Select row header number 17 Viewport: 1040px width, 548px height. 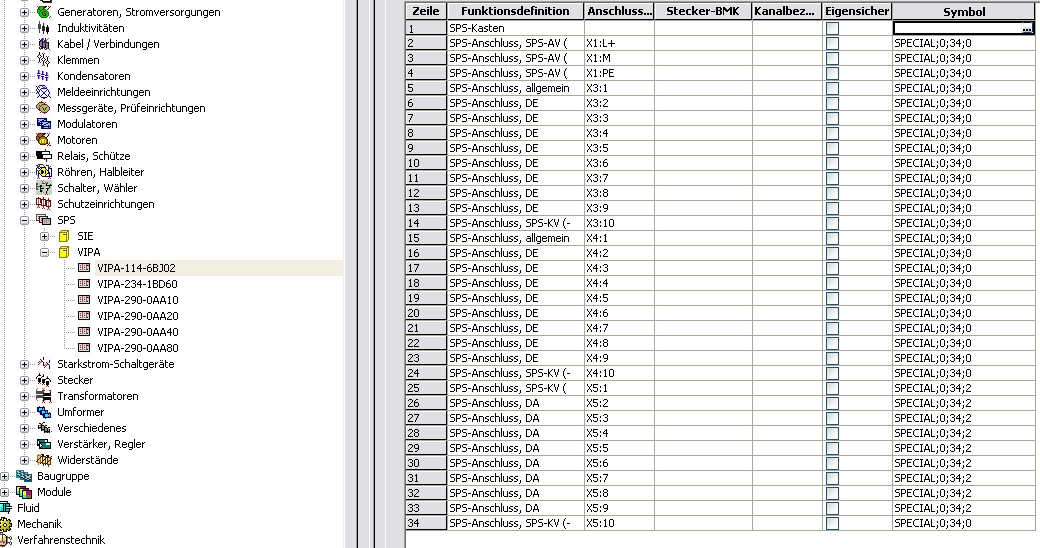point(426,268)
